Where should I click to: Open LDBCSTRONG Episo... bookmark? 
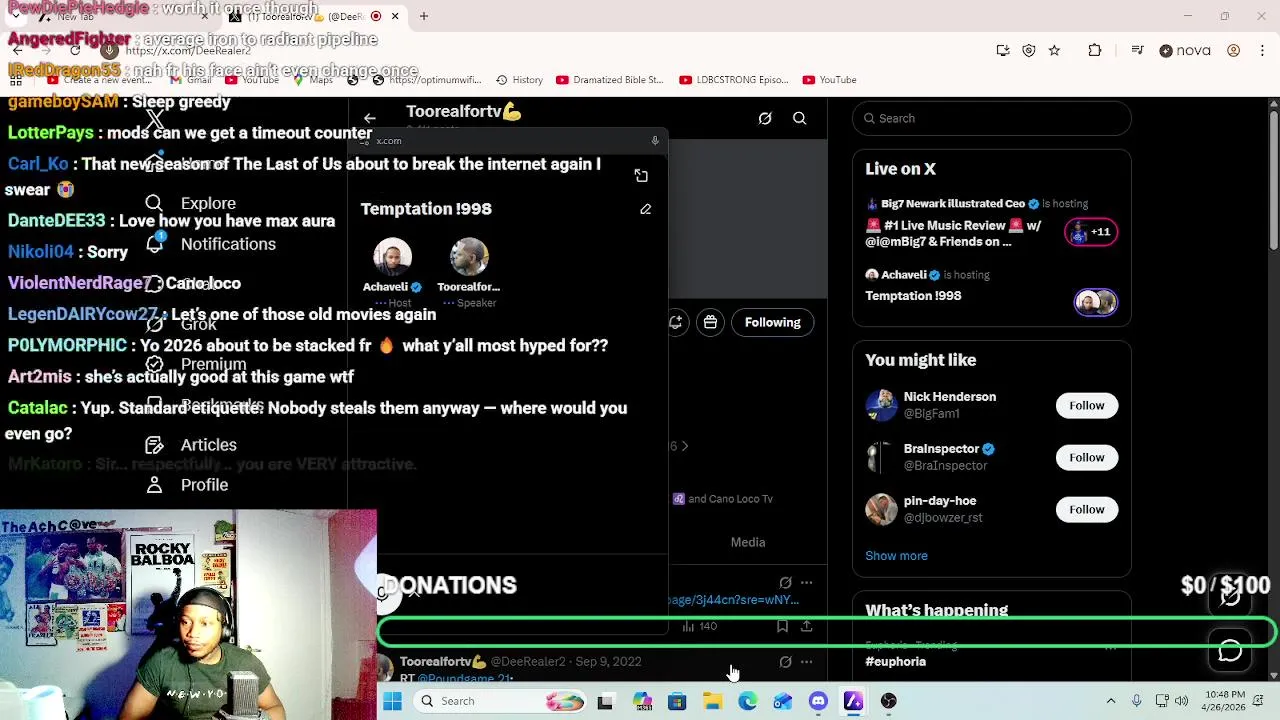click(734, 80)
